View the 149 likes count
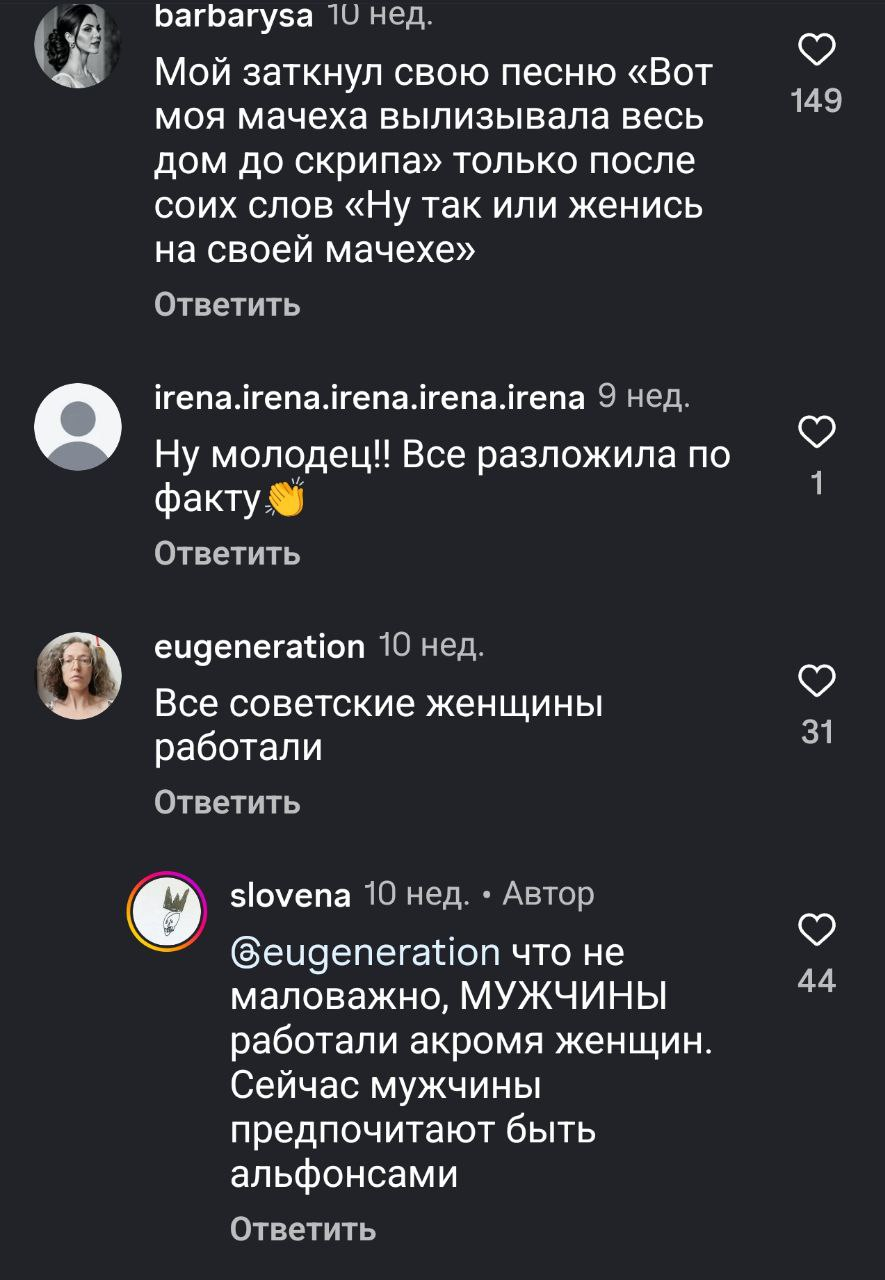This screenshot has height=1280, width=885. (816, 101)
